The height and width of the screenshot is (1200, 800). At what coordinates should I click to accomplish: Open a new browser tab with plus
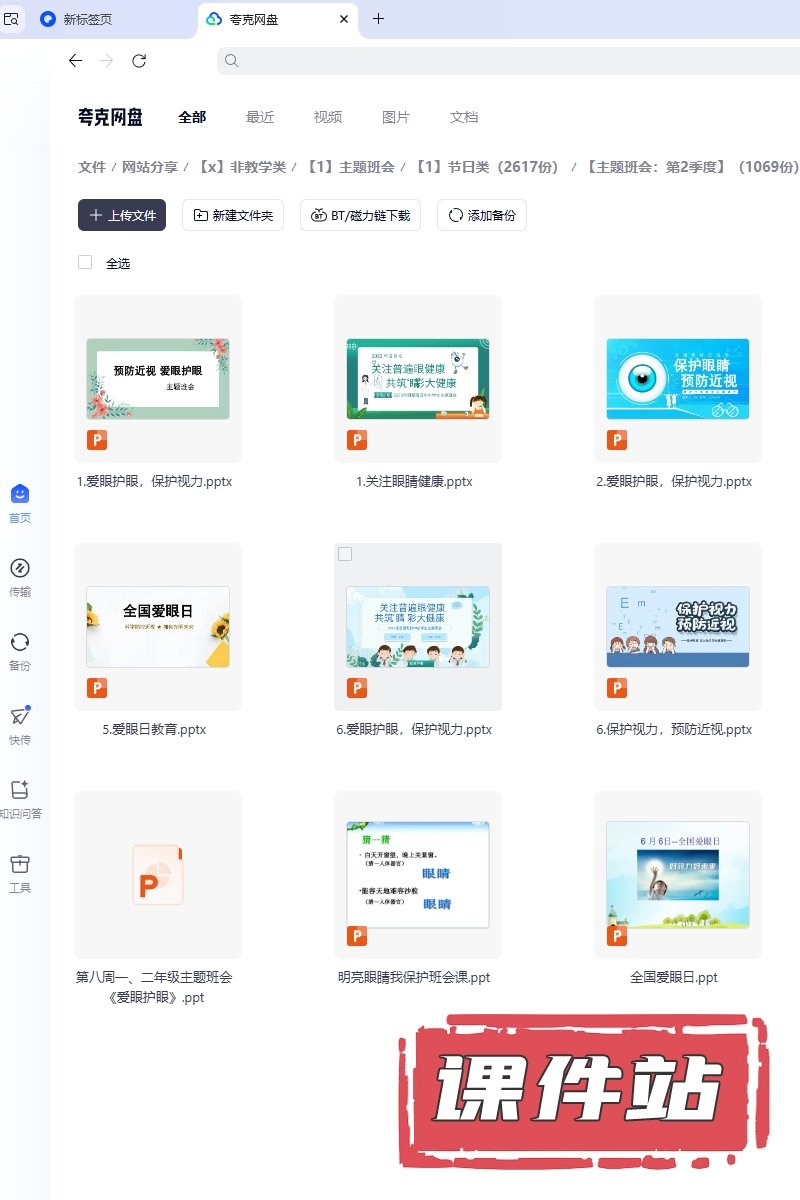point(378,19)
